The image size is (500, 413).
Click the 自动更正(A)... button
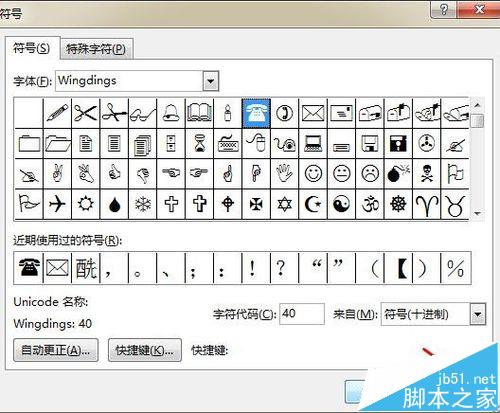coord(56,350)
